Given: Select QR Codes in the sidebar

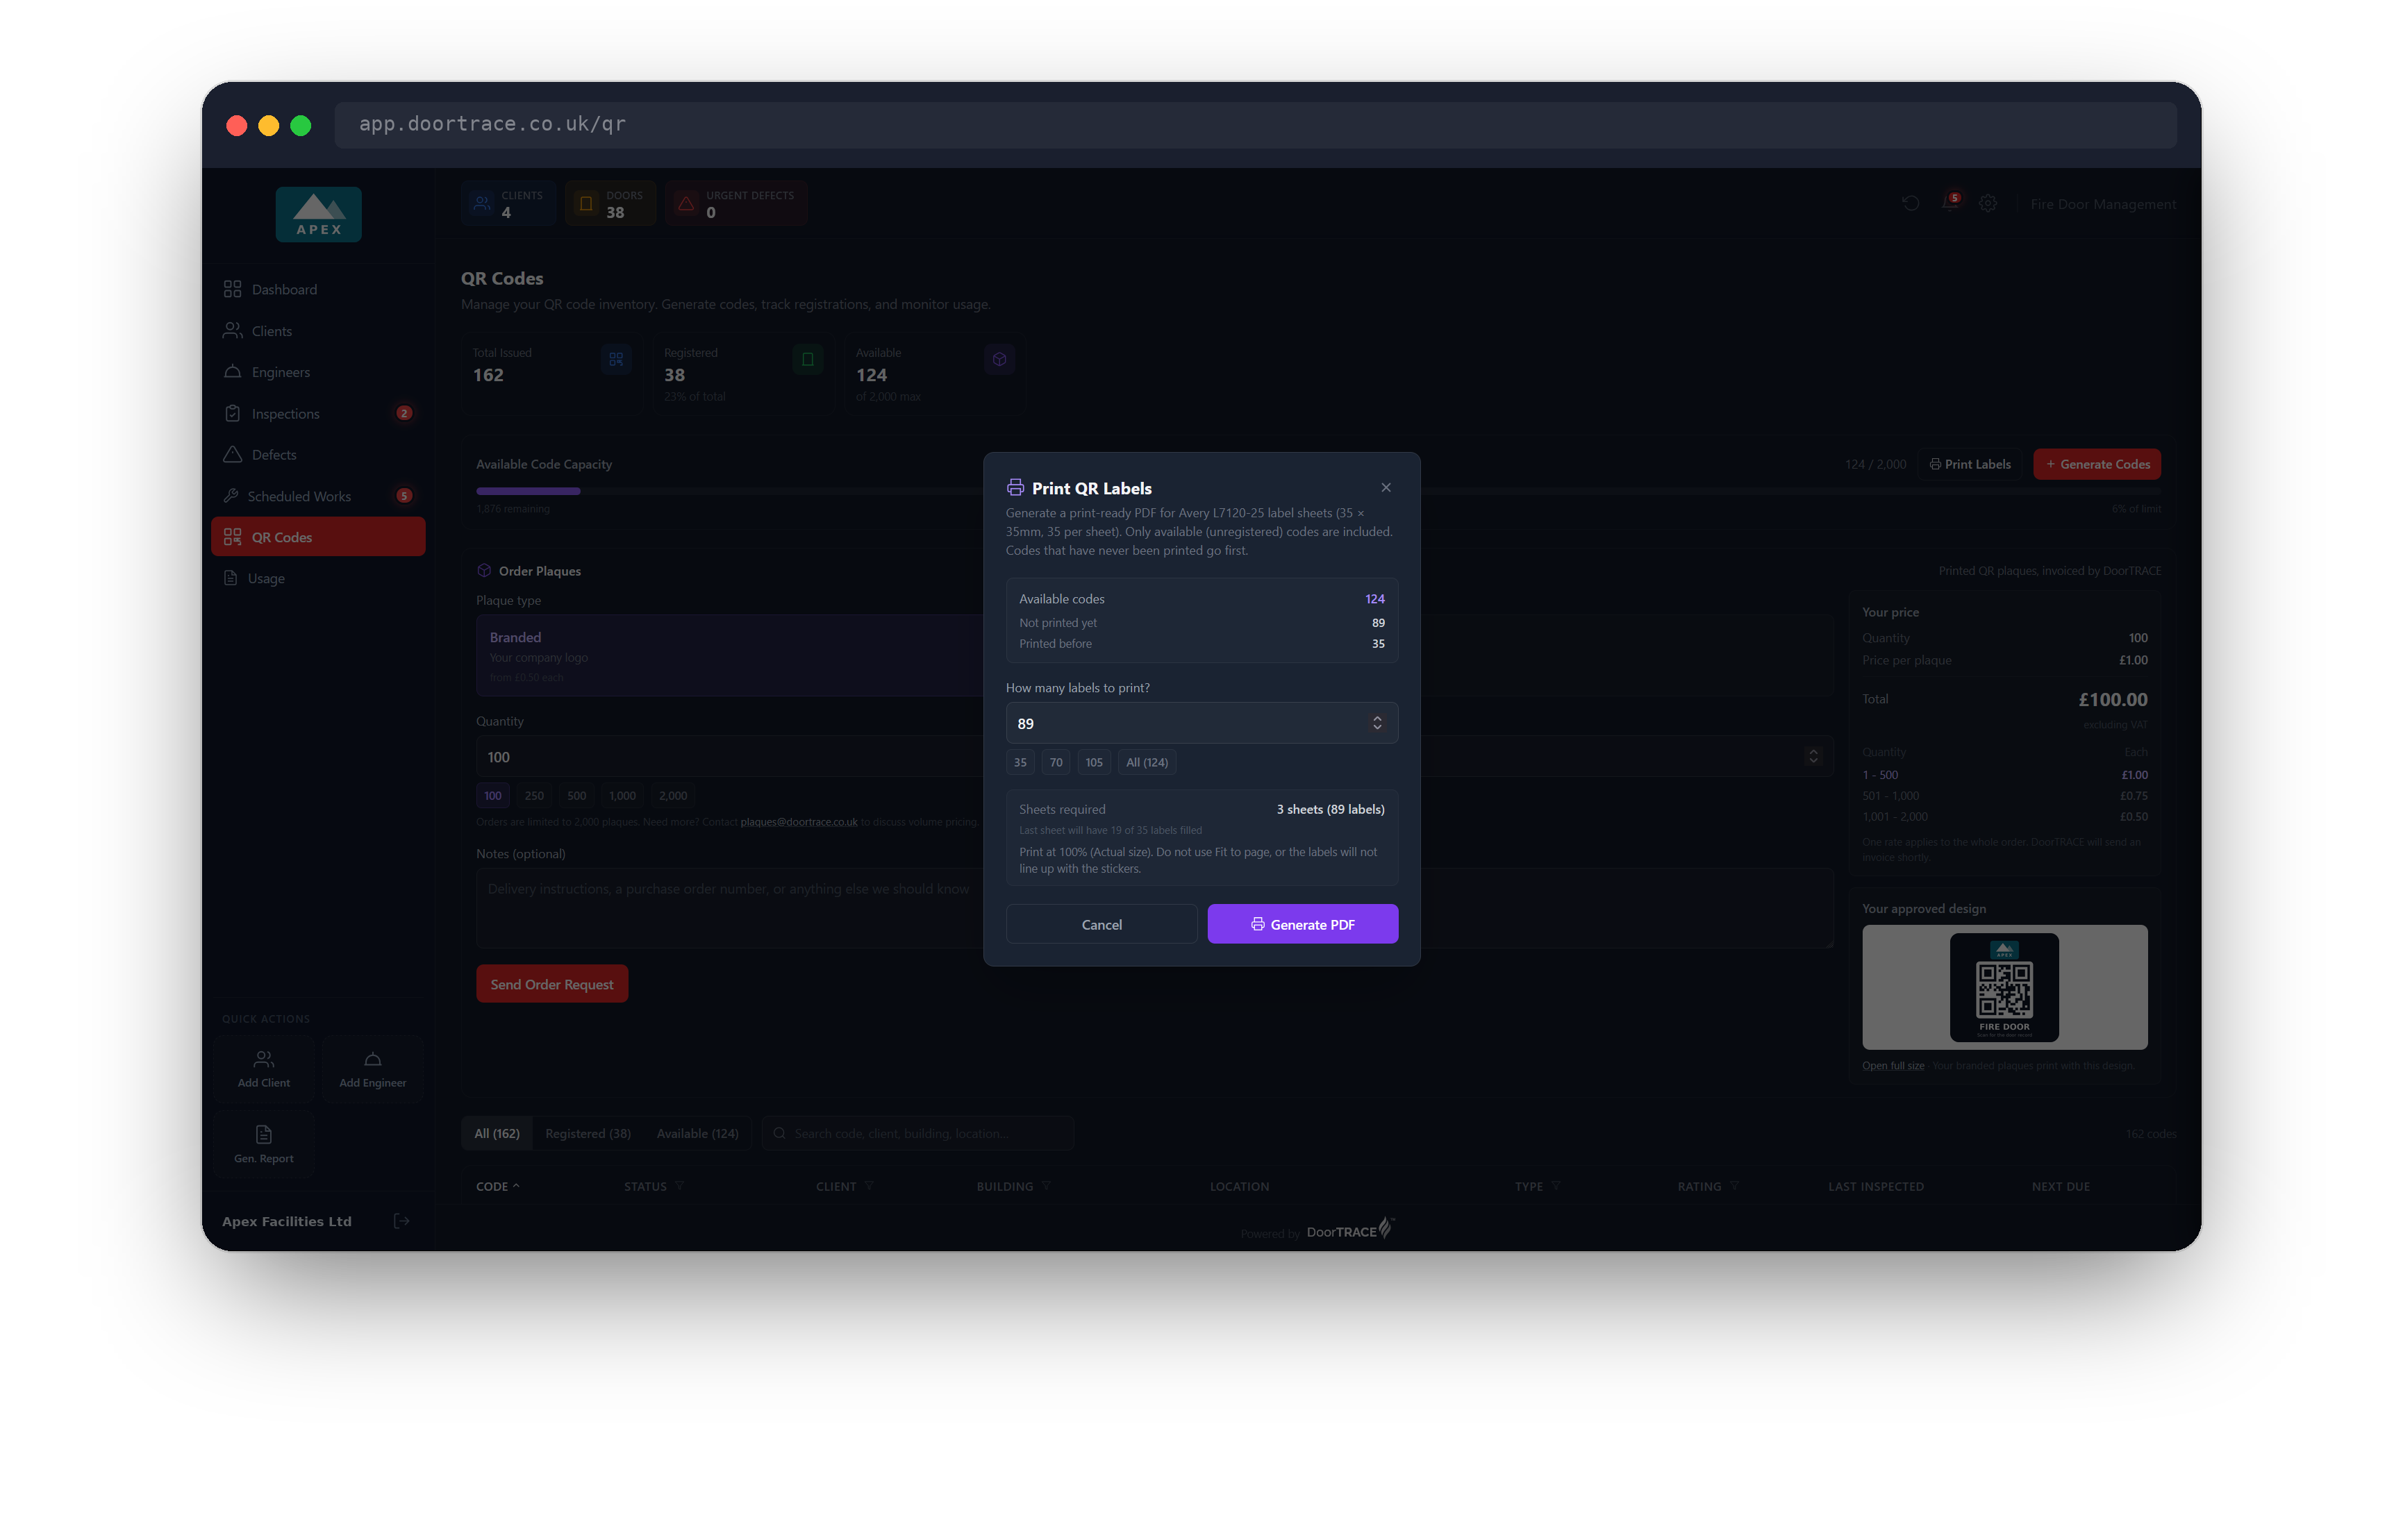Looking at the screenshot, I should coord(318,537).
